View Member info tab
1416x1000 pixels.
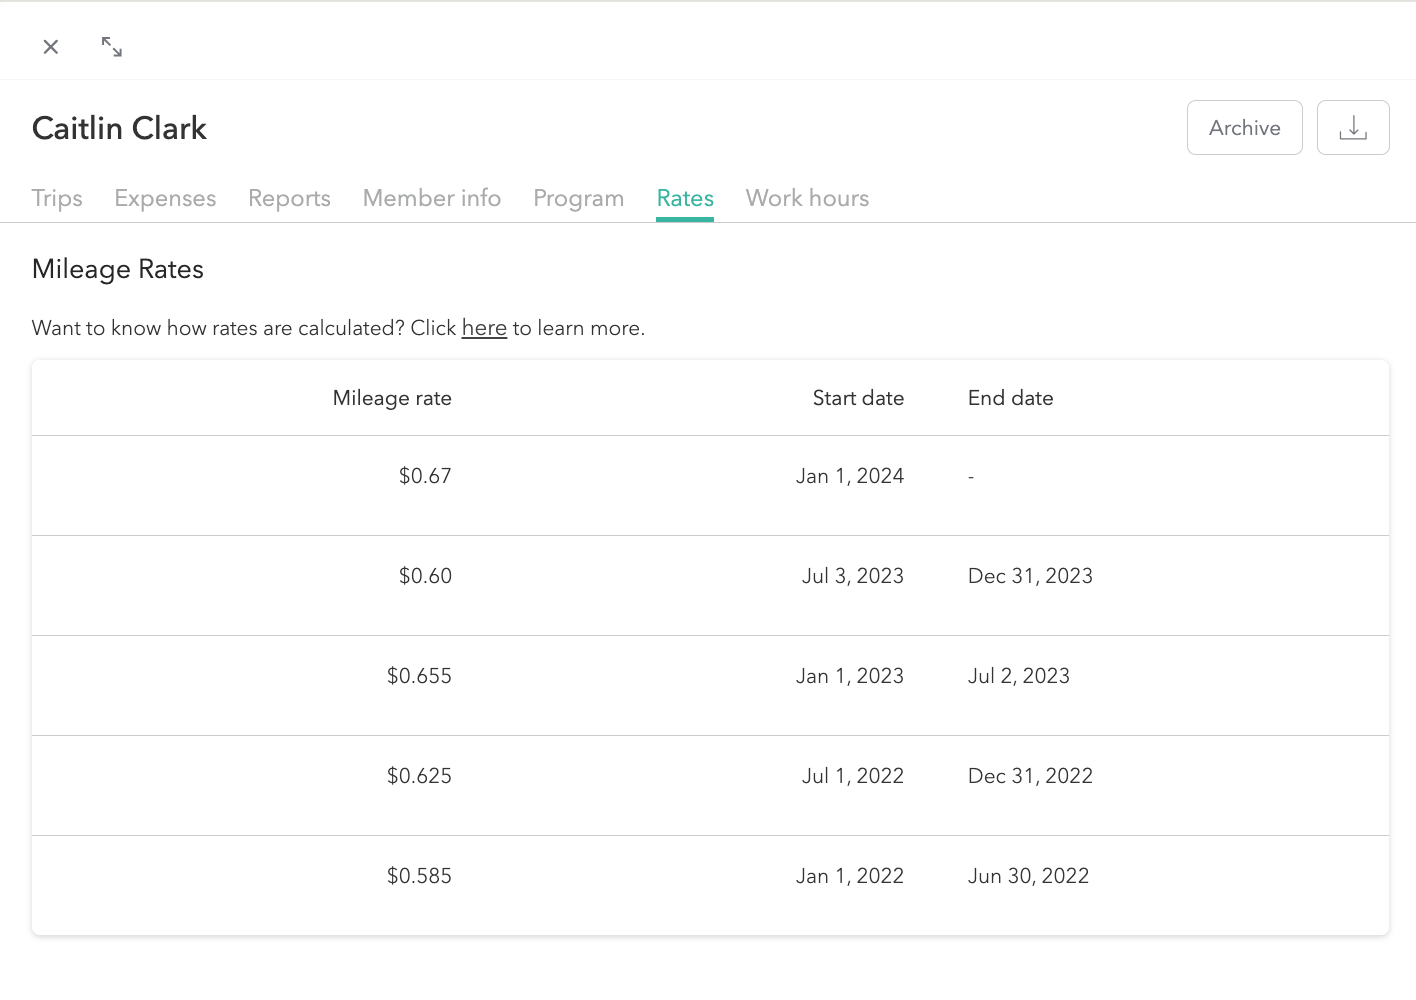[x=432, y=198]
